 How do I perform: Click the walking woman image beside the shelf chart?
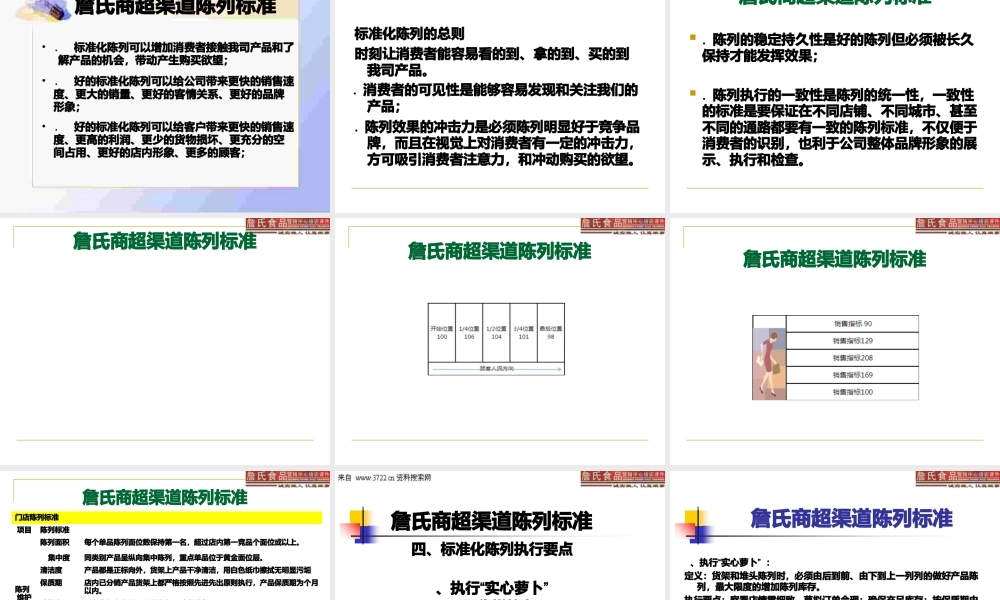tap(769, 363)
